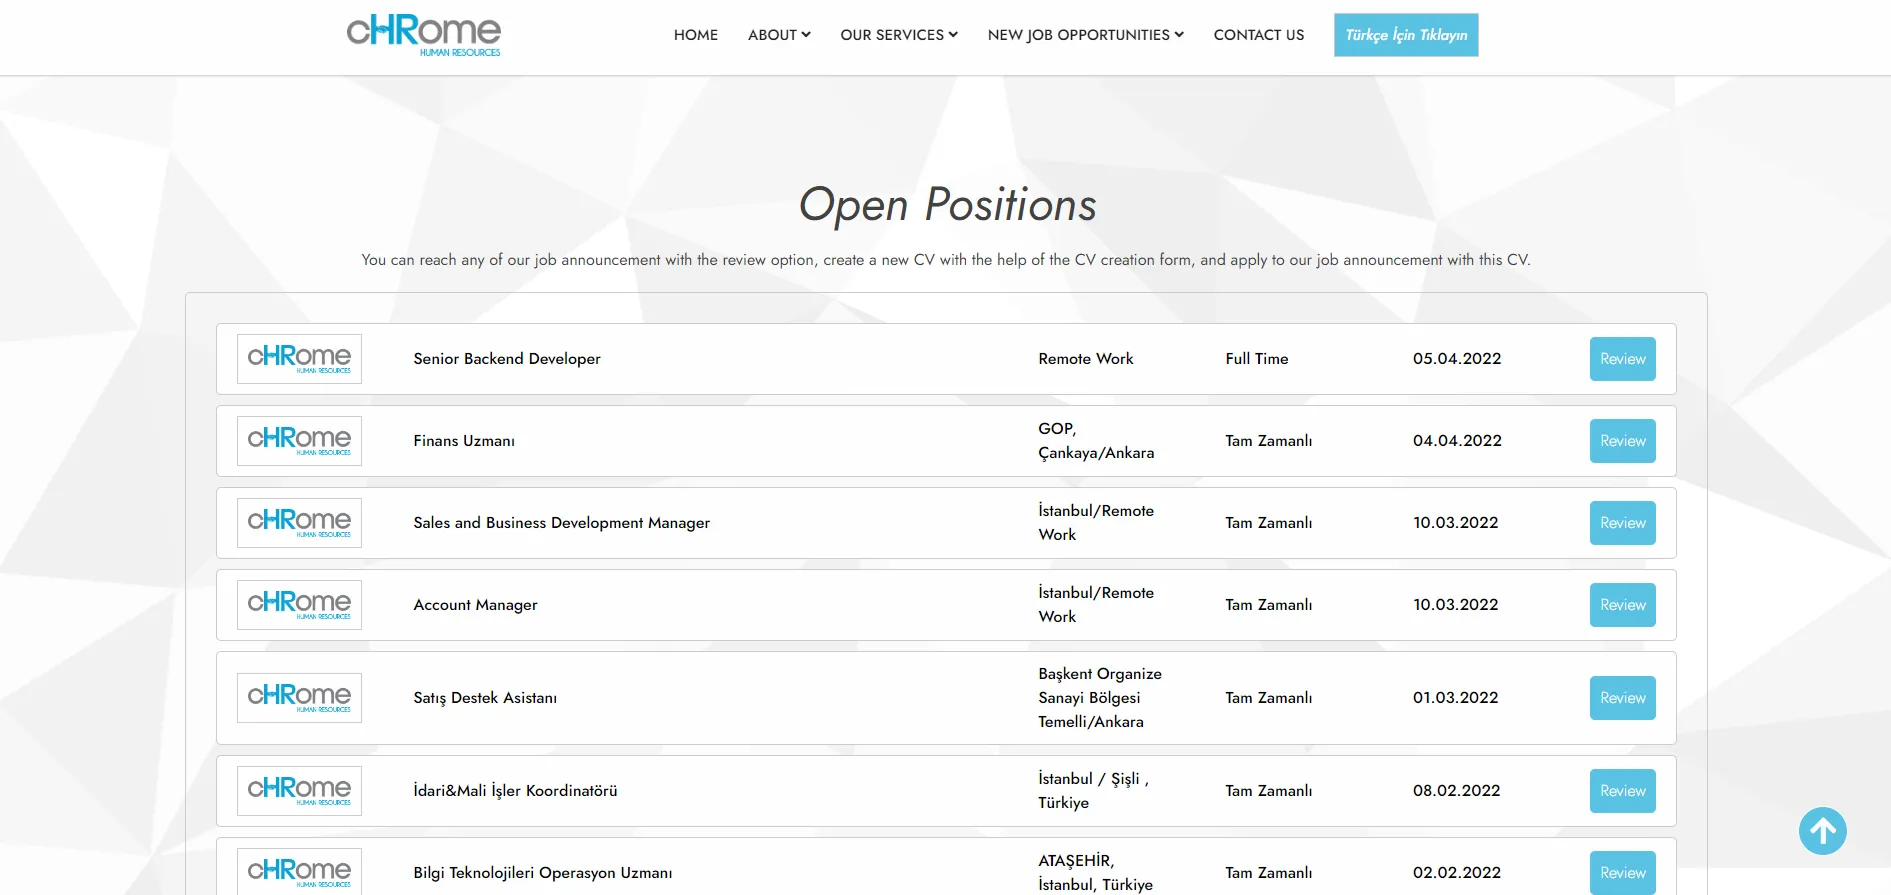Open the New Job Opportunities dropdown

[1085, 35]
